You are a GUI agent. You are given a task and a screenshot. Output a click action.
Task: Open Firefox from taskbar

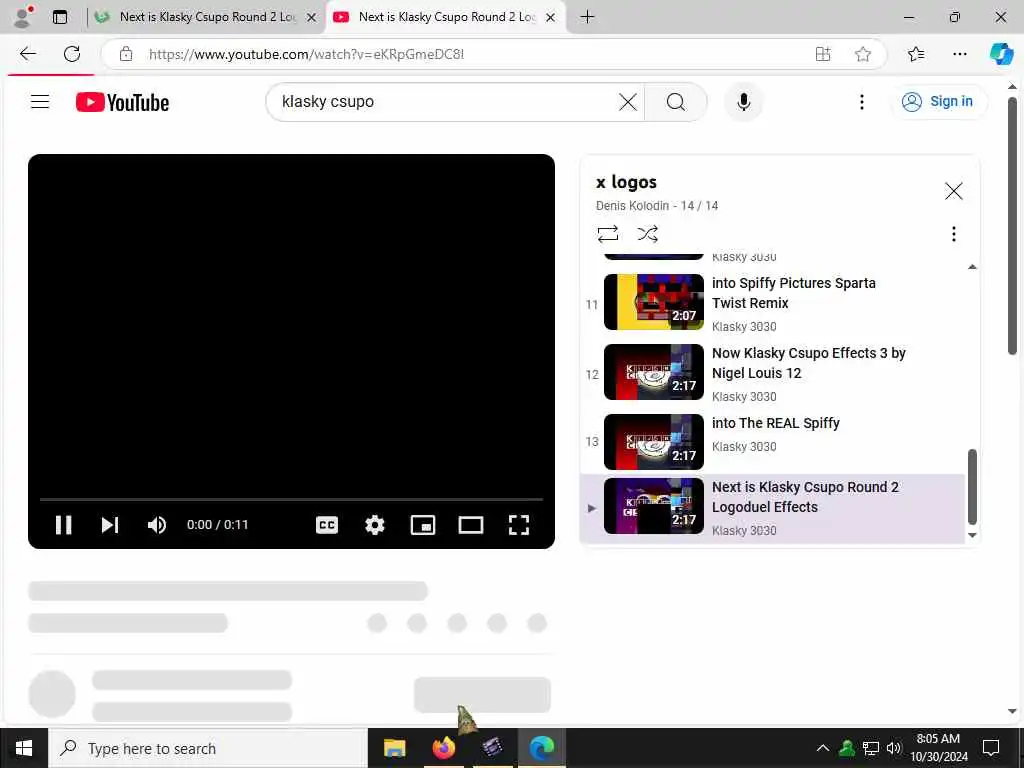click(x=443, y=748)
